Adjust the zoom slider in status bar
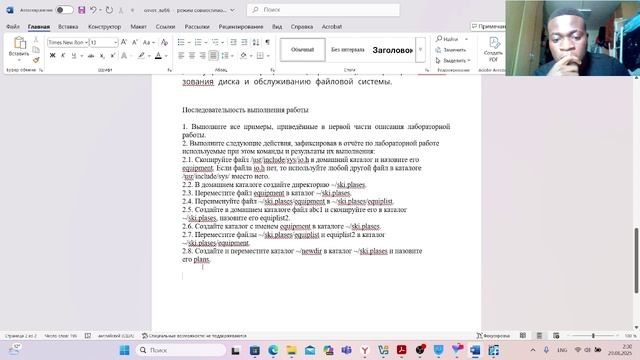This screenshot has height=360, width=640. point(593,336)
